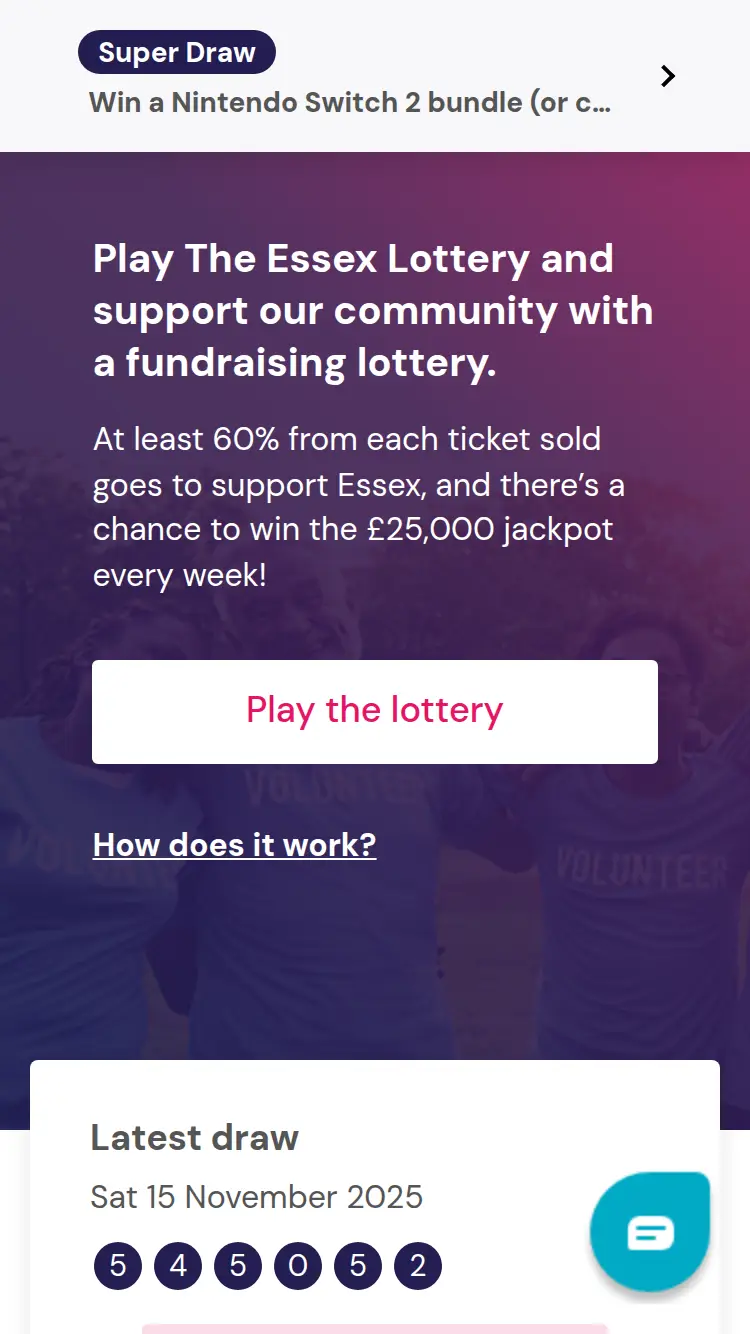The height and width of the screenshot is (1334, 750).
Task: Open the How does it work link
Action: pyautogui.click(x=234, y=845)
